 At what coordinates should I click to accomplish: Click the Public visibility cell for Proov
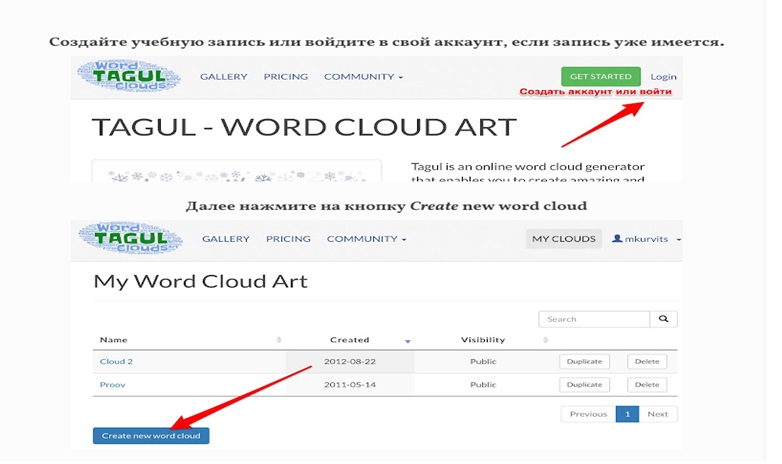click(483, 385)
